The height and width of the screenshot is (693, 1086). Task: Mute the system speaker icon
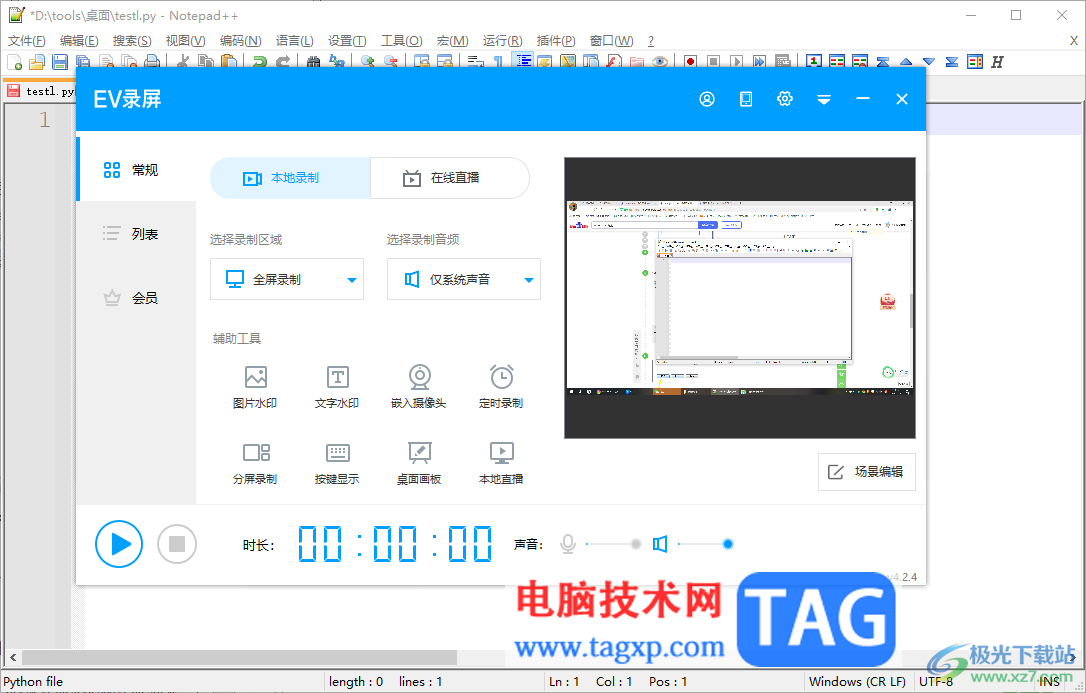(660, 544)
